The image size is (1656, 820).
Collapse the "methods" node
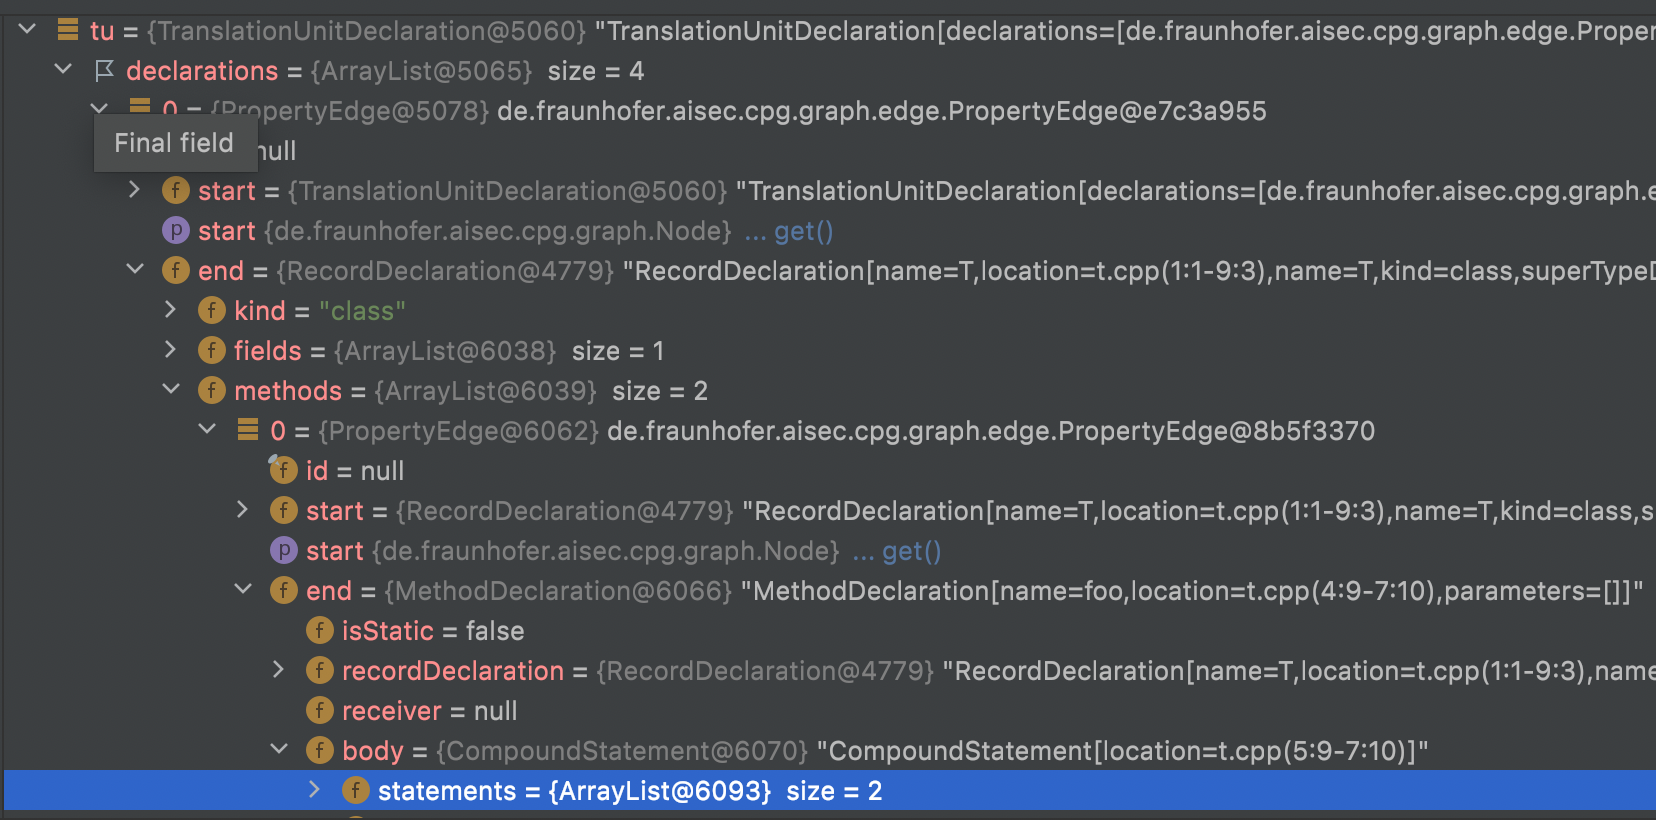(x=171, y=390)
